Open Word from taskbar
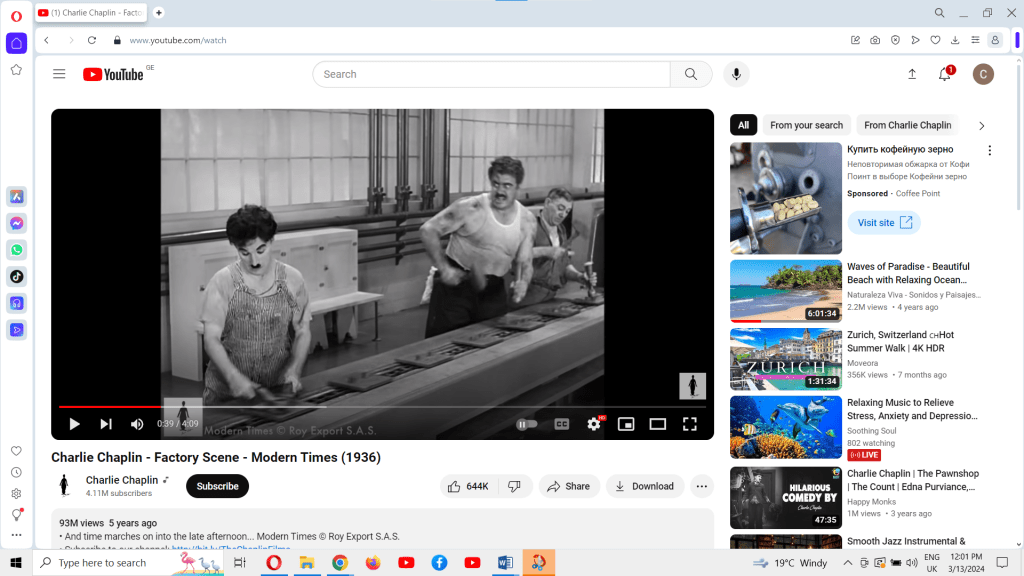The image size is (1024, 576). pos(505,562)
